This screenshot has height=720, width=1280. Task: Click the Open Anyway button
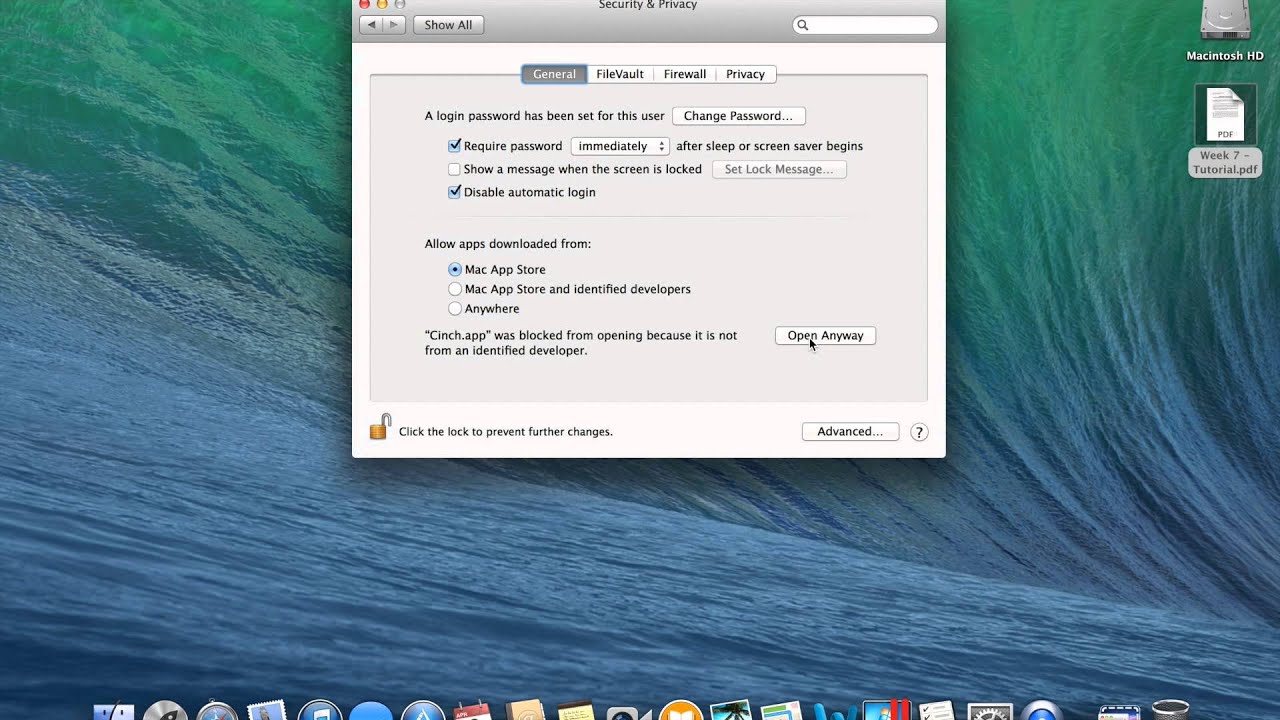[825, 336]
